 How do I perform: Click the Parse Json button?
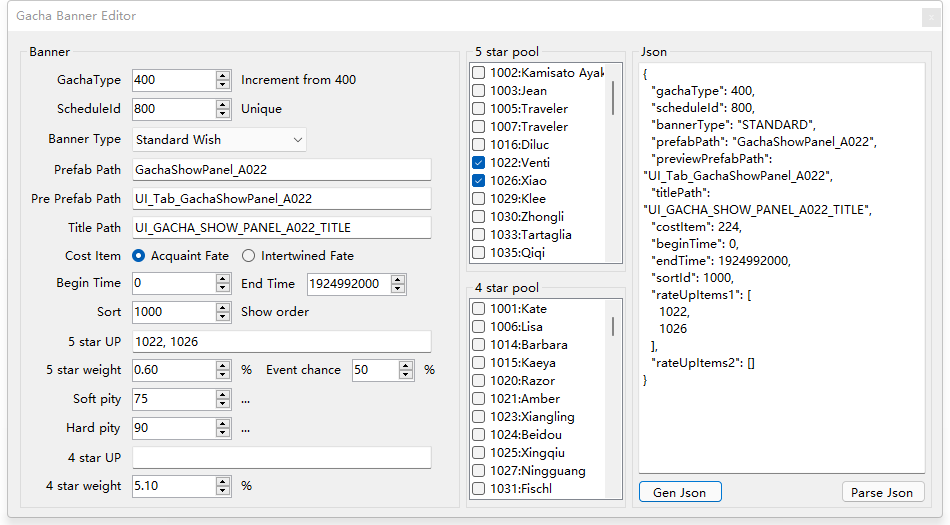click(x=882, y=492)
